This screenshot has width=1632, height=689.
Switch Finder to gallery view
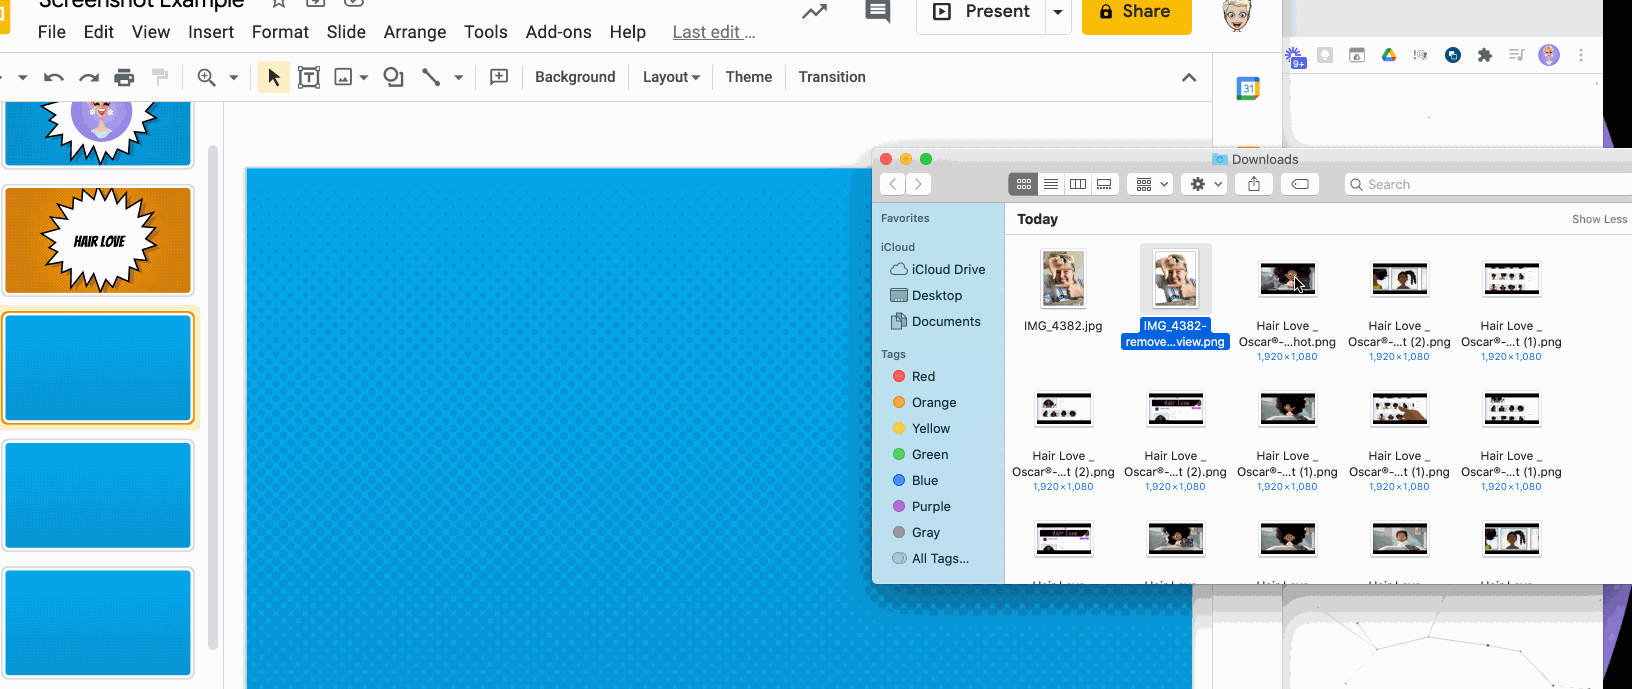tap(1104, 184)
